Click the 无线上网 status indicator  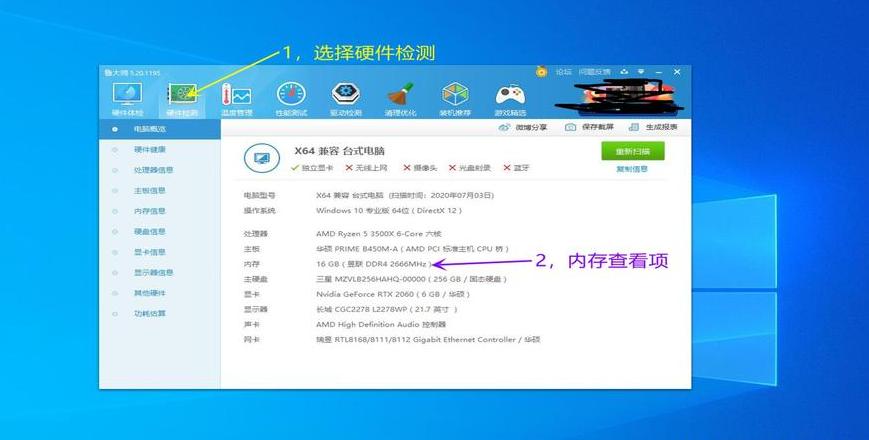point(366,168)
